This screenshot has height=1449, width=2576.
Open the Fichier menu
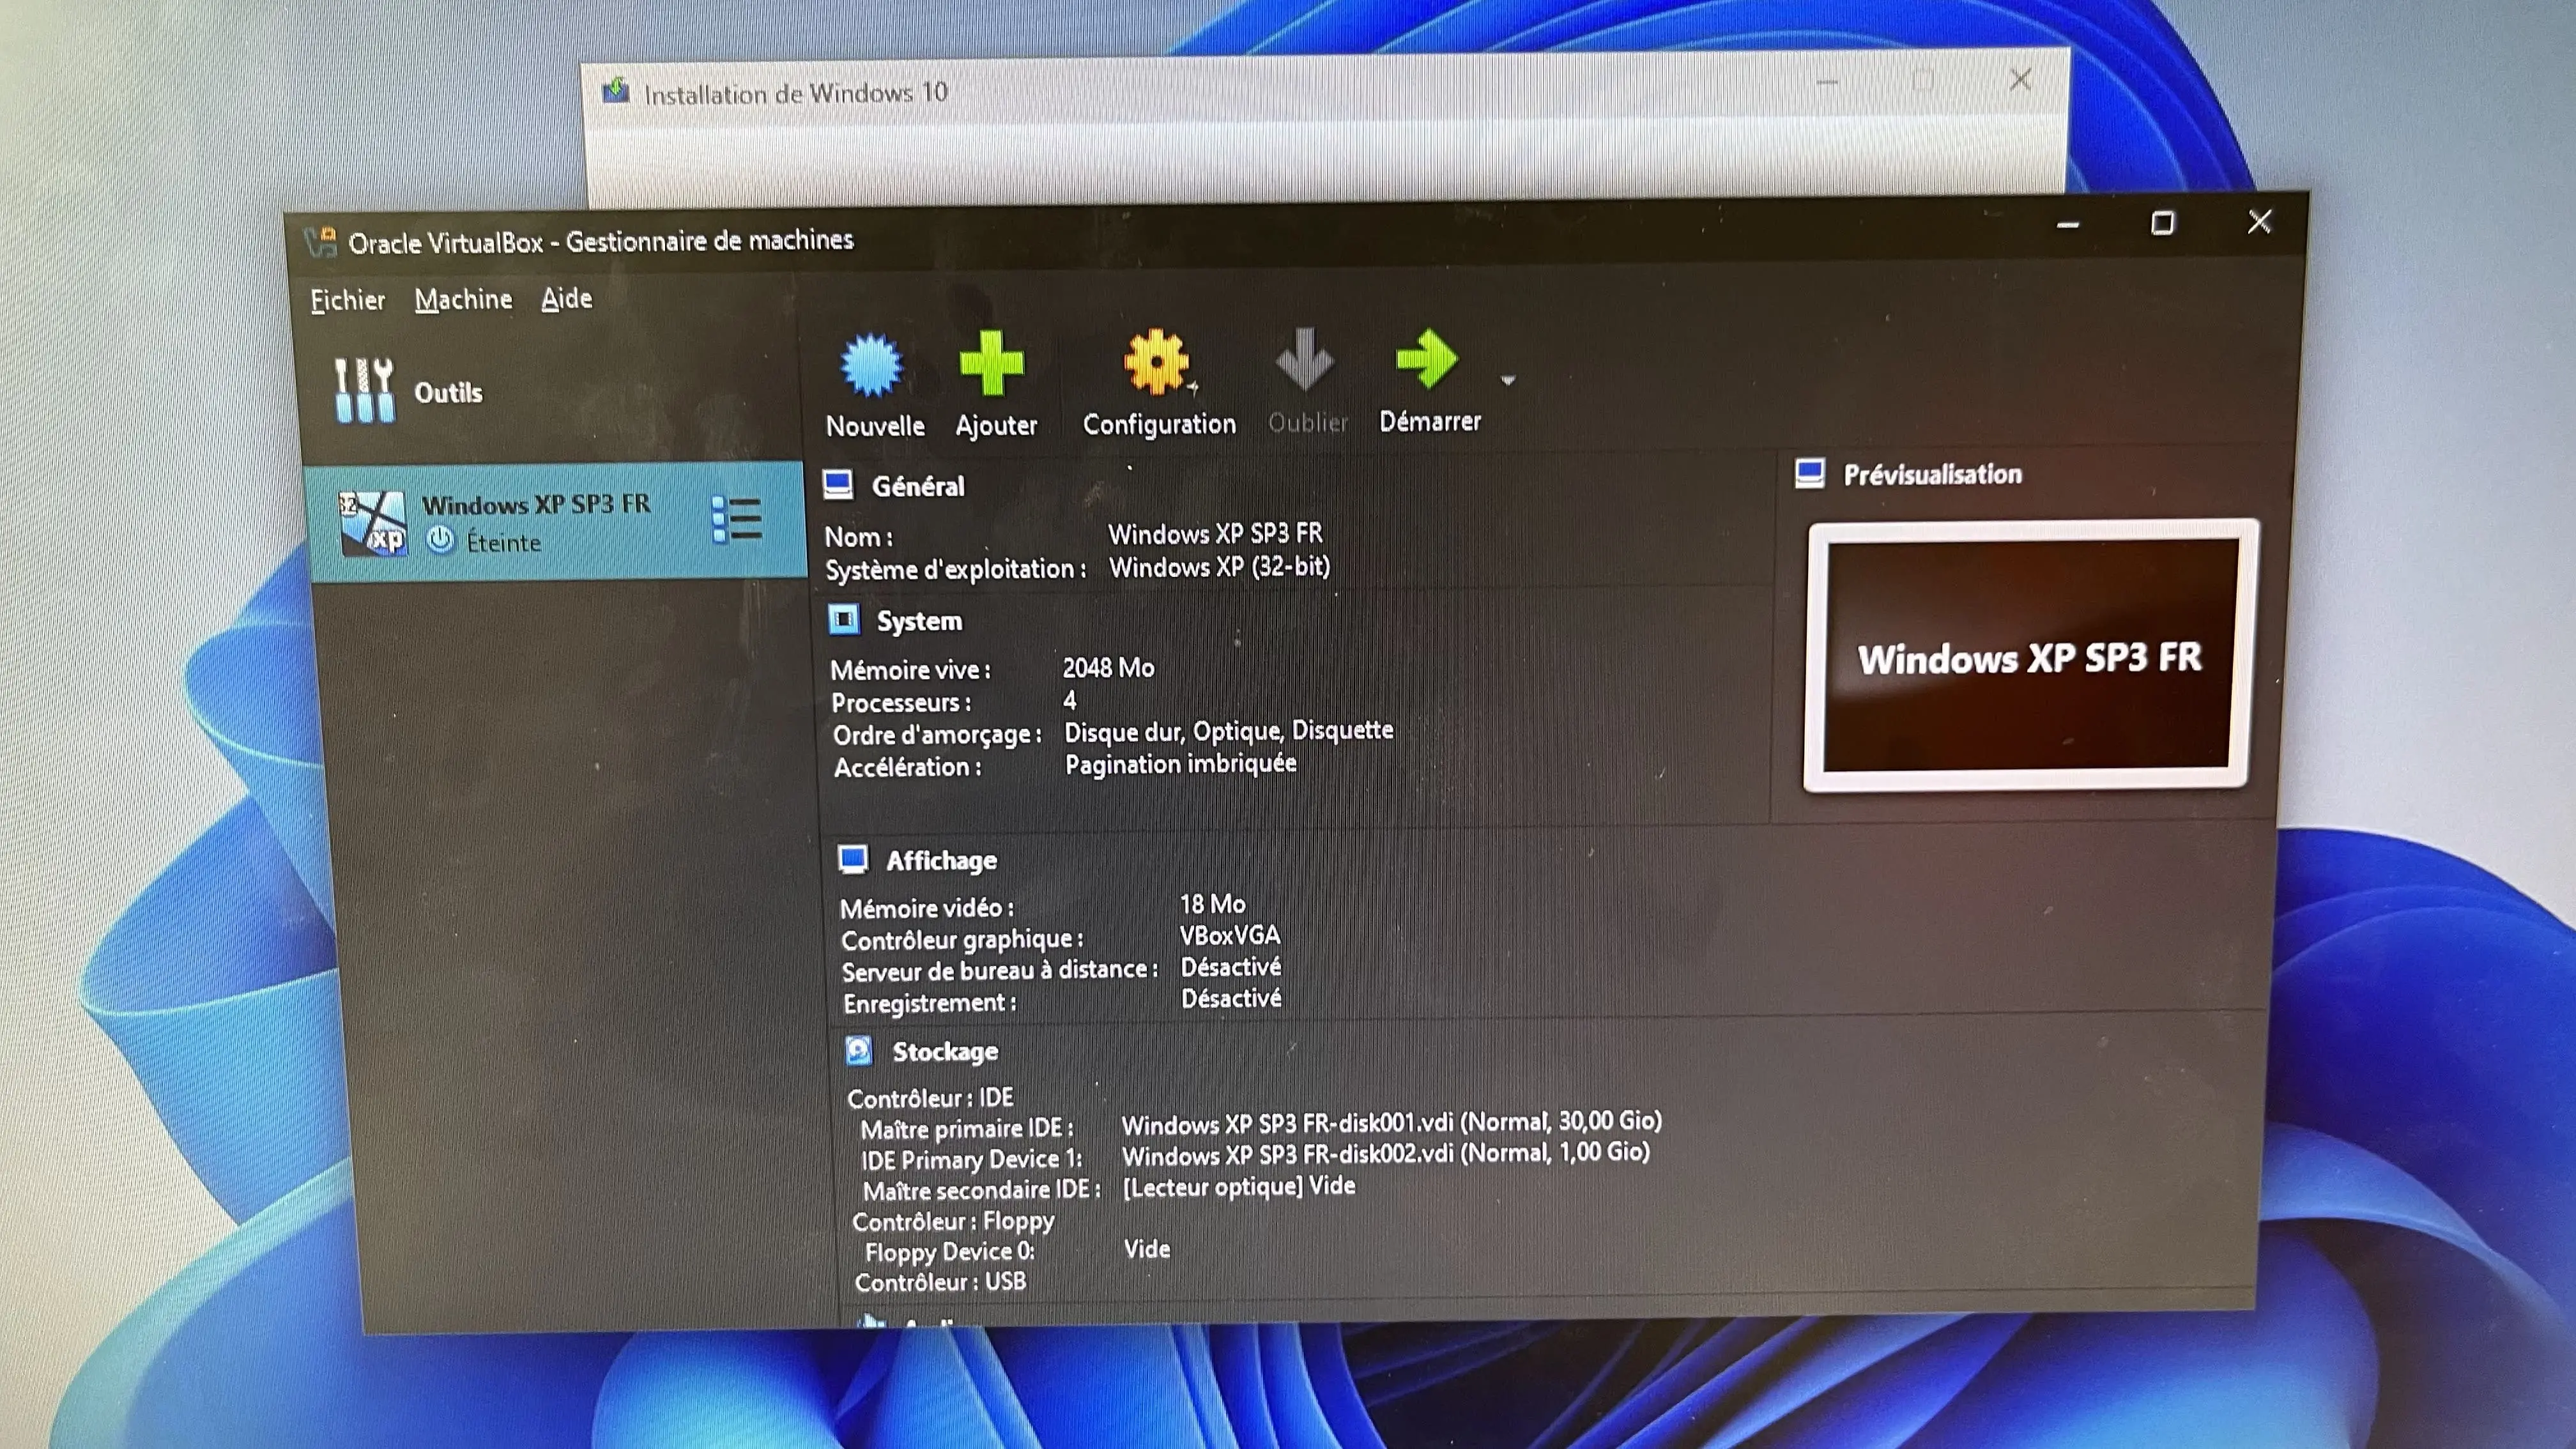click(347, 300)
